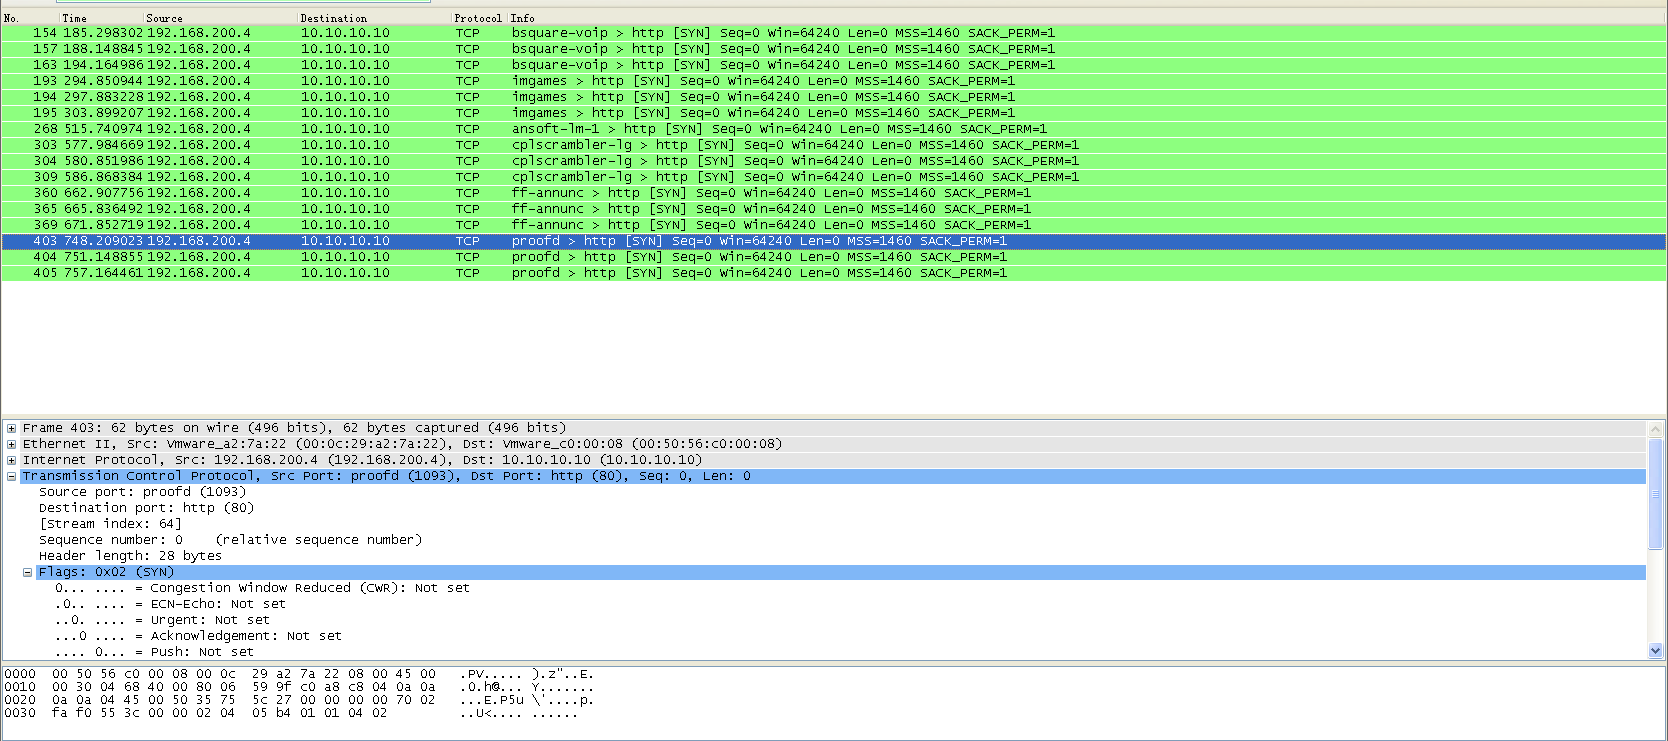
Task: Expand the Ethernet II tree node
Action: pos(11,444)
